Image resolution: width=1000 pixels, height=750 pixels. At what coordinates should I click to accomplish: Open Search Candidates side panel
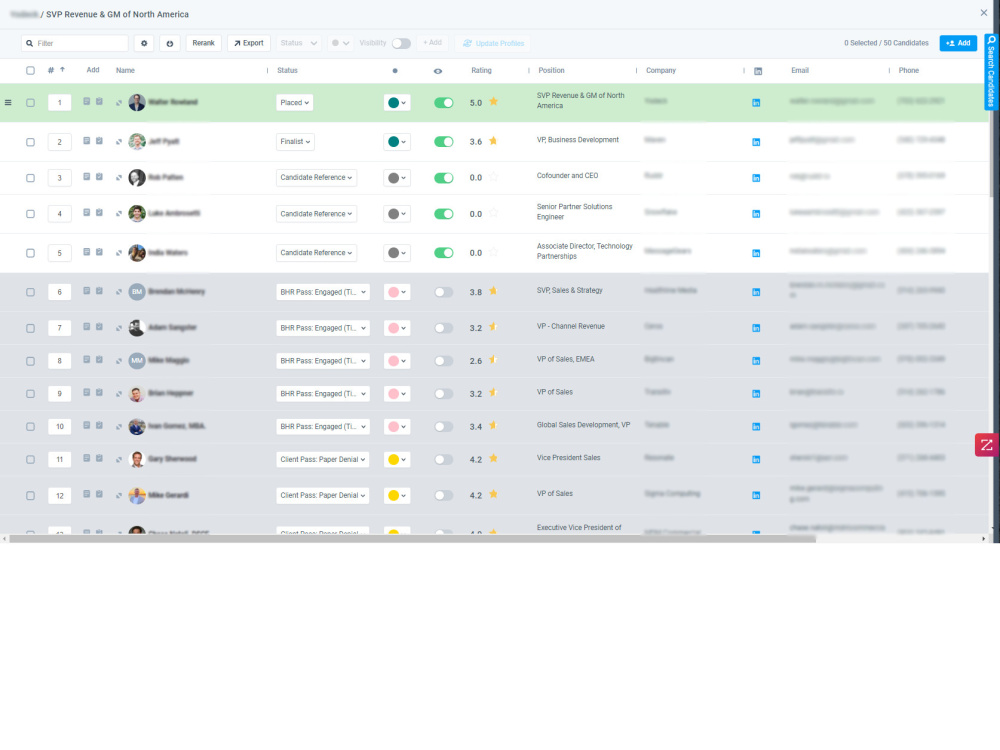click(992, 71)
